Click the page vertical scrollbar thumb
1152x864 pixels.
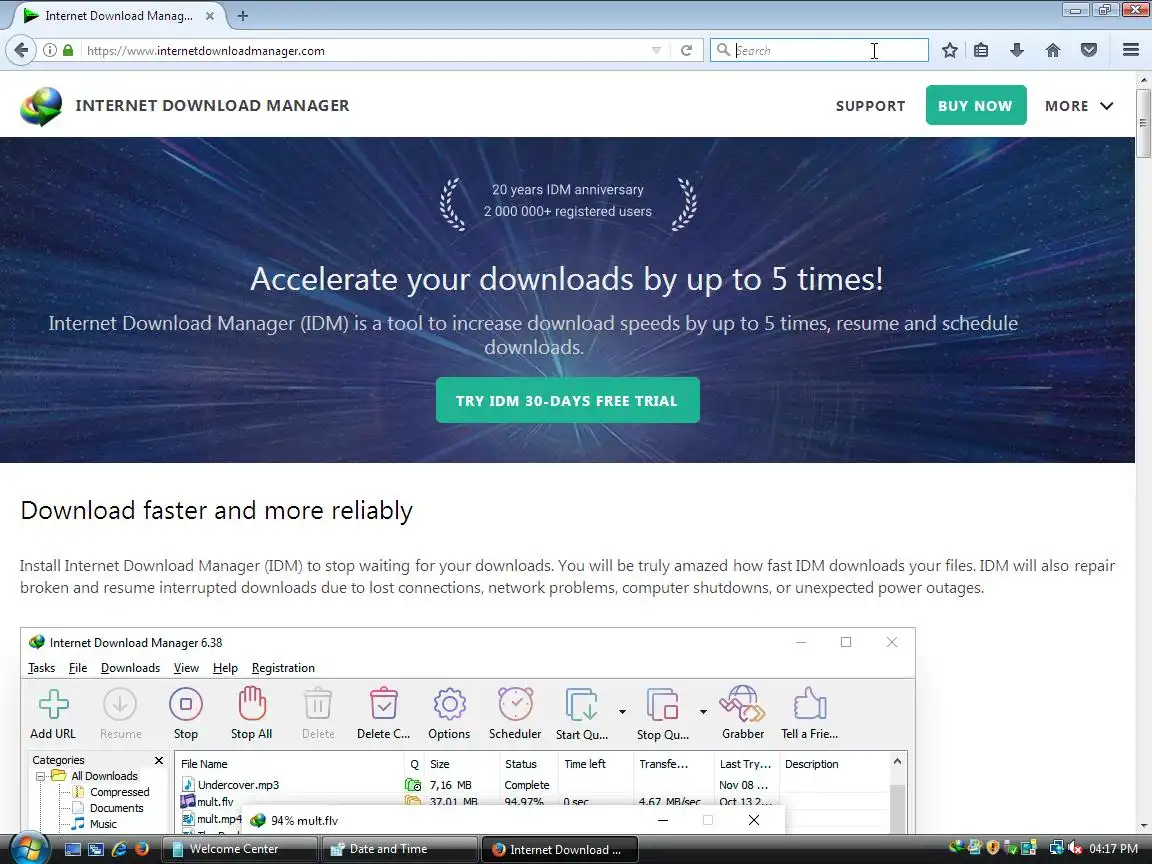pyautogui.click(x=1143, y=122)
